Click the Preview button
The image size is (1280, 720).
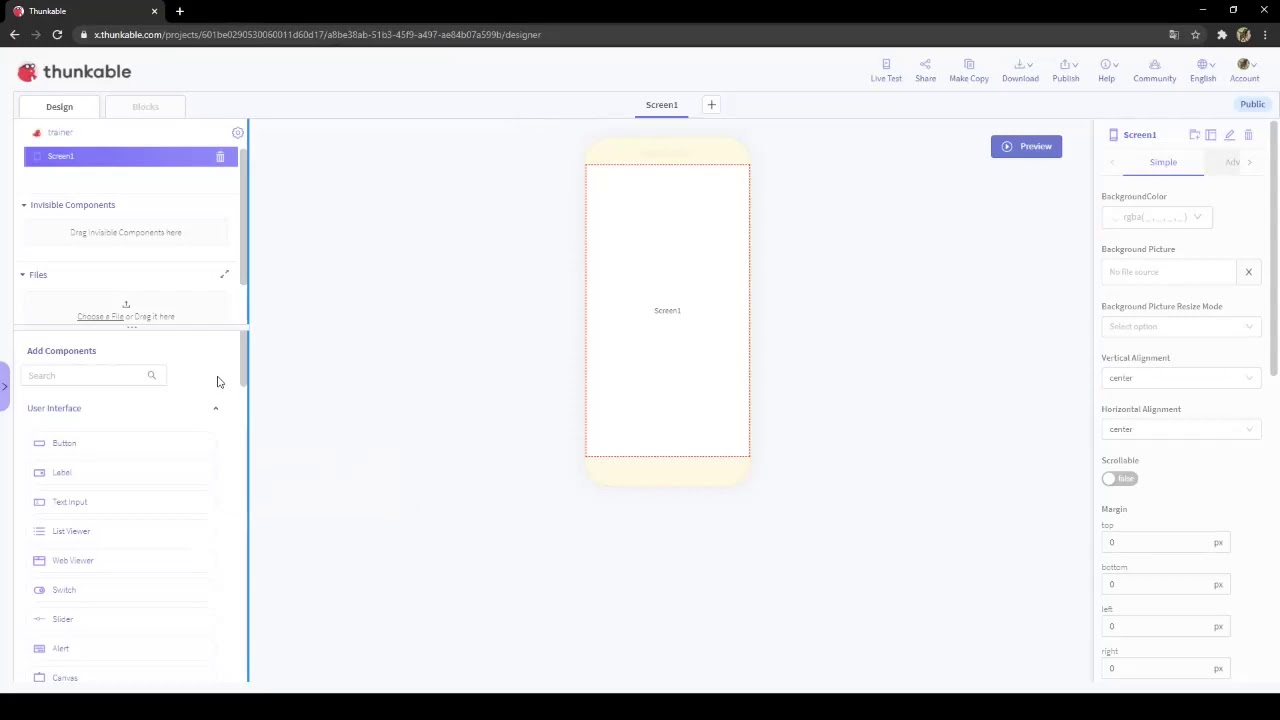[1026, 146]
